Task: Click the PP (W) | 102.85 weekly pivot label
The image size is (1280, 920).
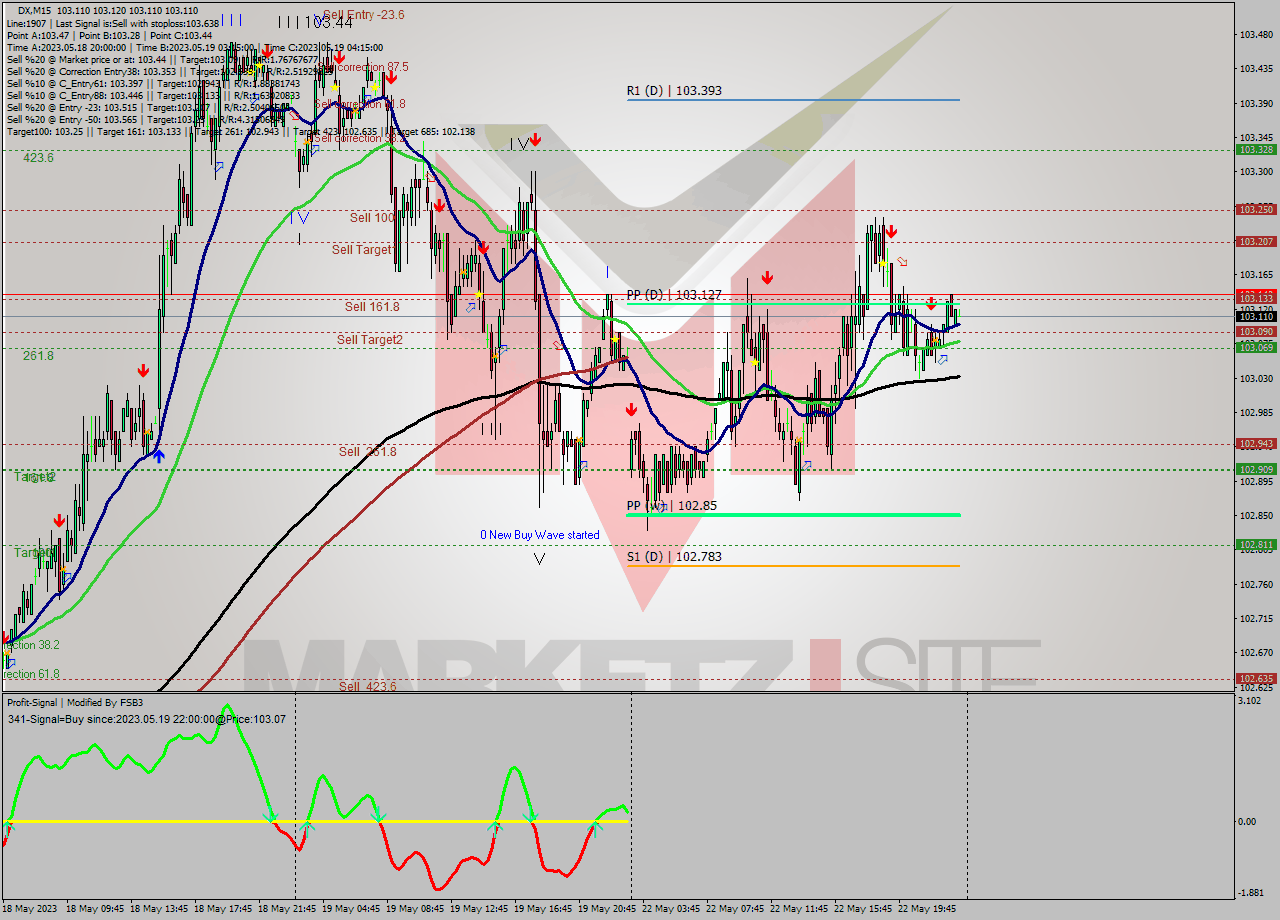Action: pyautogui.click(x=672, y=506)
